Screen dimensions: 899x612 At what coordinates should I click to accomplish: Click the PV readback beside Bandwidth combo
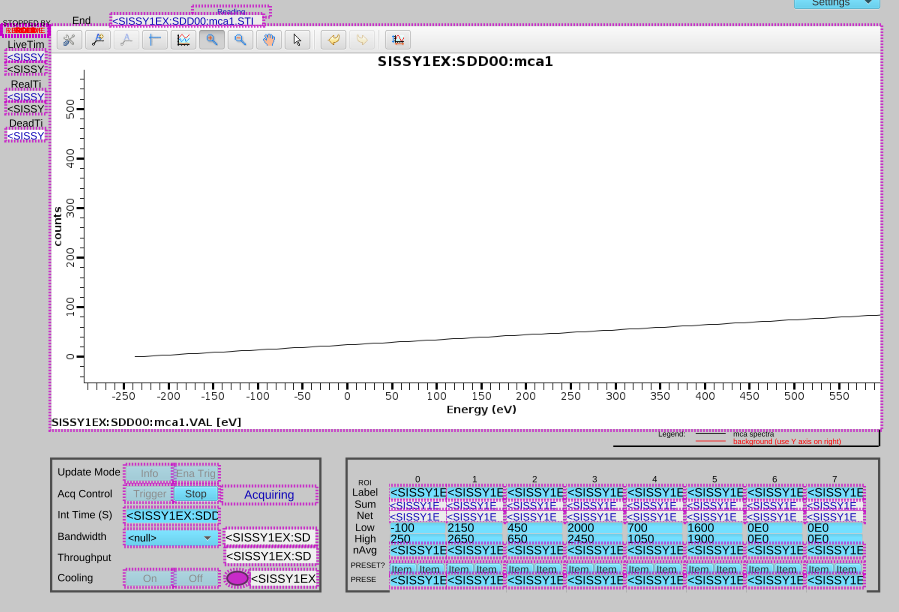click(269, 537)
